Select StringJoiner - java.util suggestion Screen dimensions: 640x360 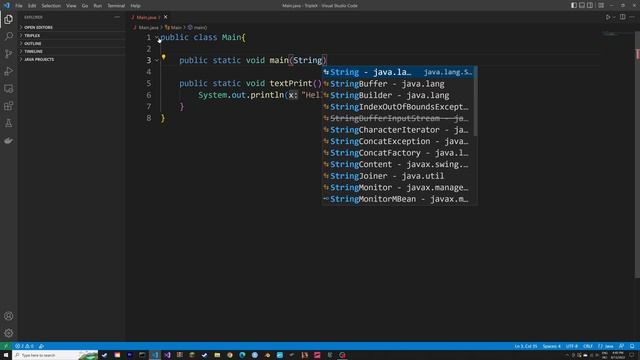398,176
